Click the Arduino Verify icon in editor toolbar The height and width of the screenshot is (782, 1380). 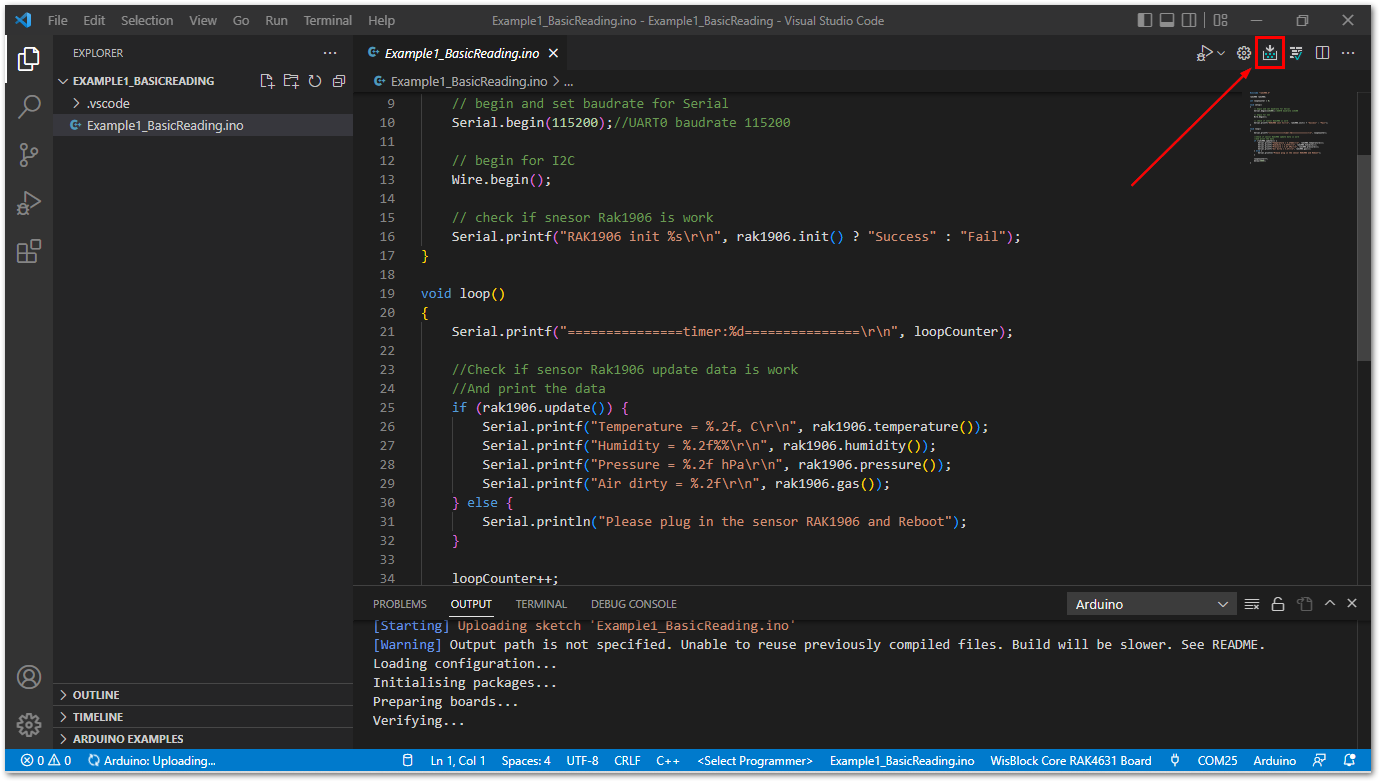click(1296, 53)
